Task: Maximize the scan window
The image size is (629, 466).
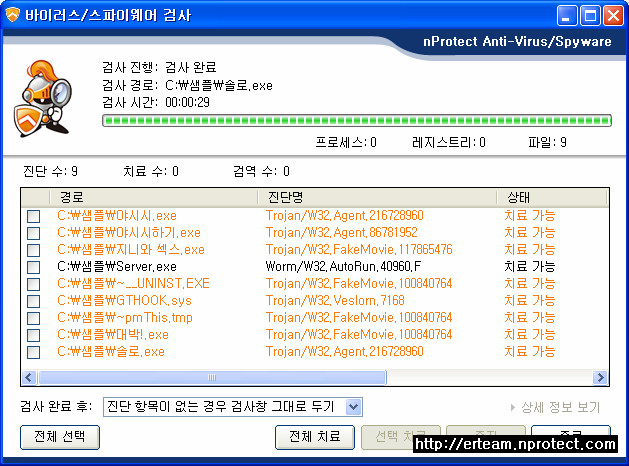Action: pos(590,16)
